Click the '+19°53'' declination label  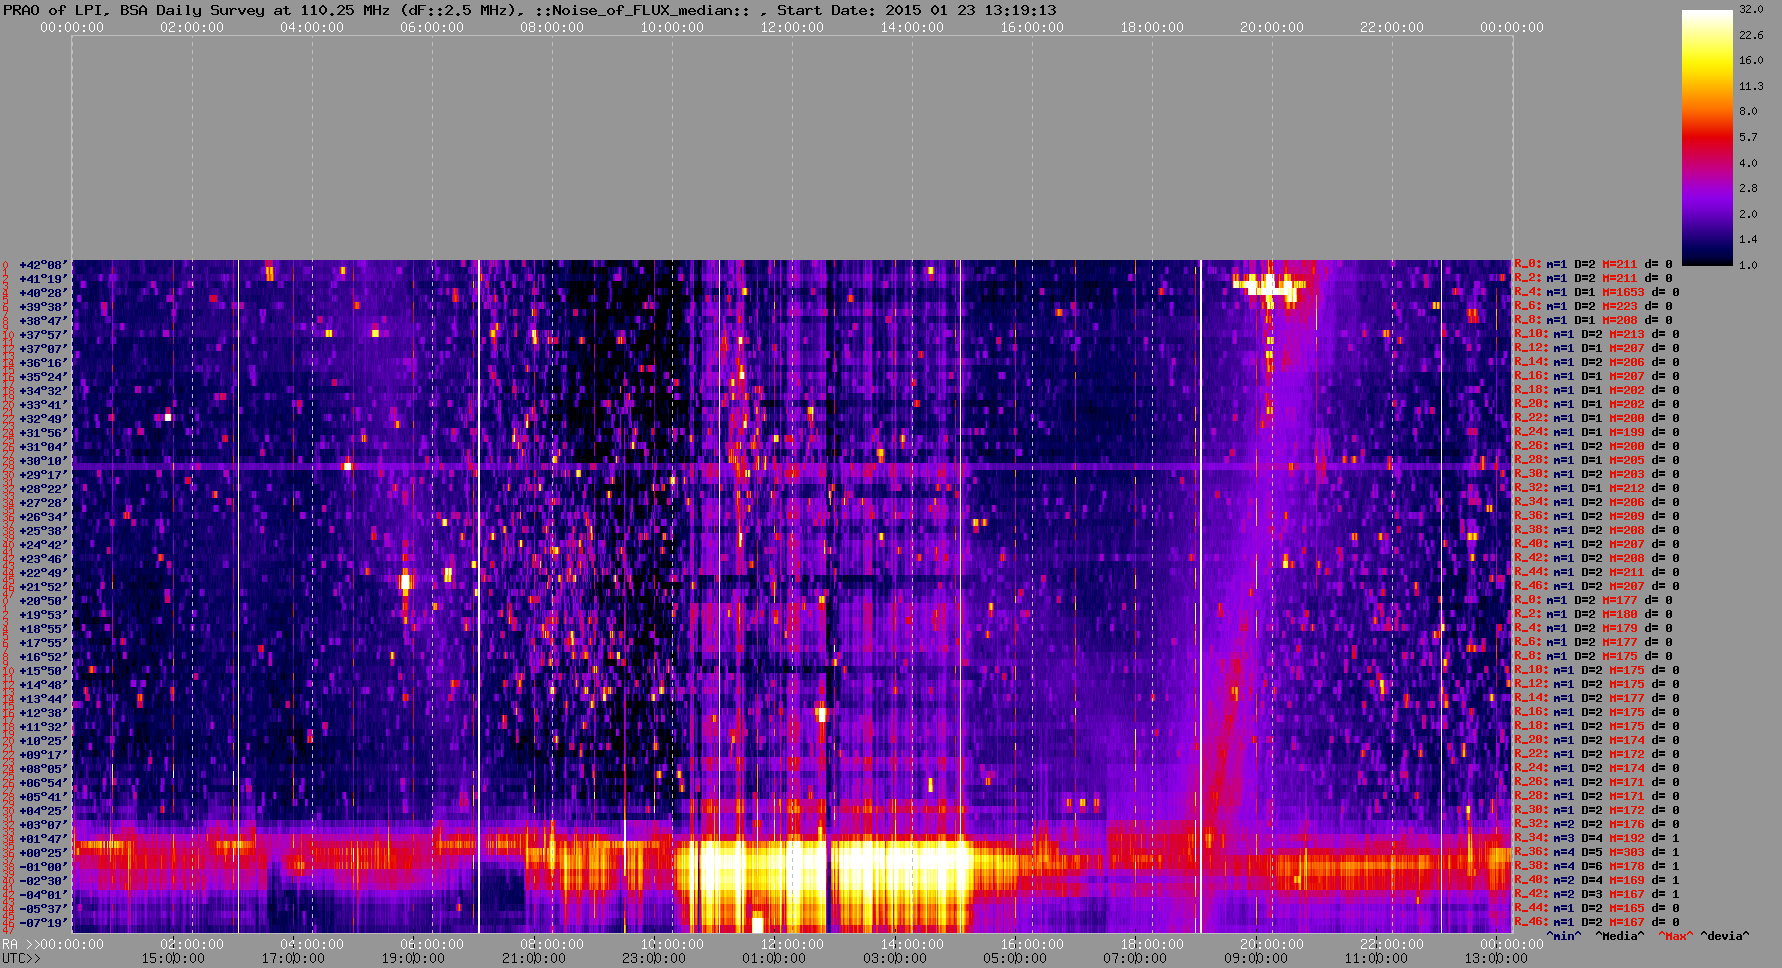click(x=43, y=615)
